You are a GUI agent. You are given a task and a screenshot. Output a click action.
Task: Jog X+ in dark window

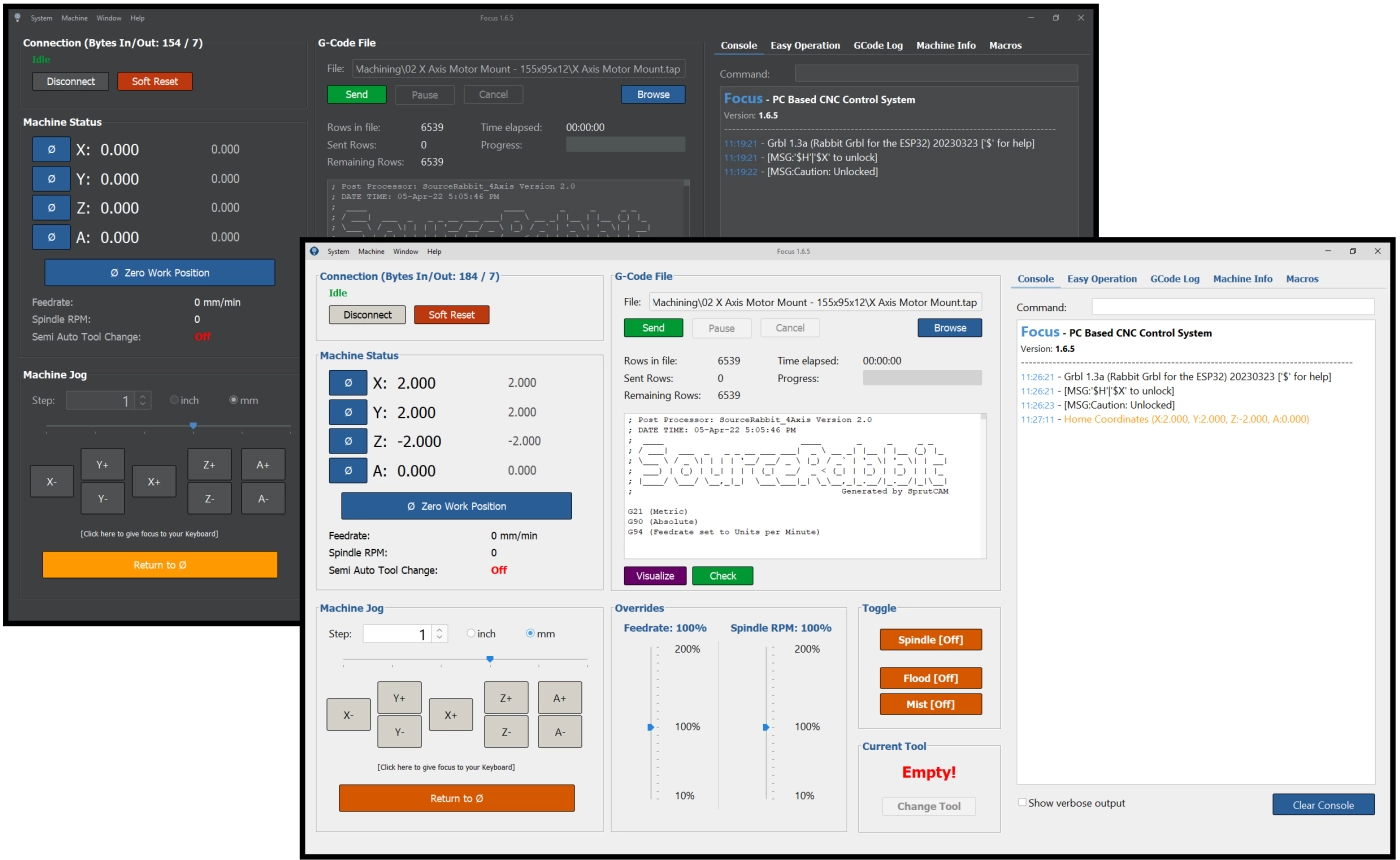[x=154, y=481]
